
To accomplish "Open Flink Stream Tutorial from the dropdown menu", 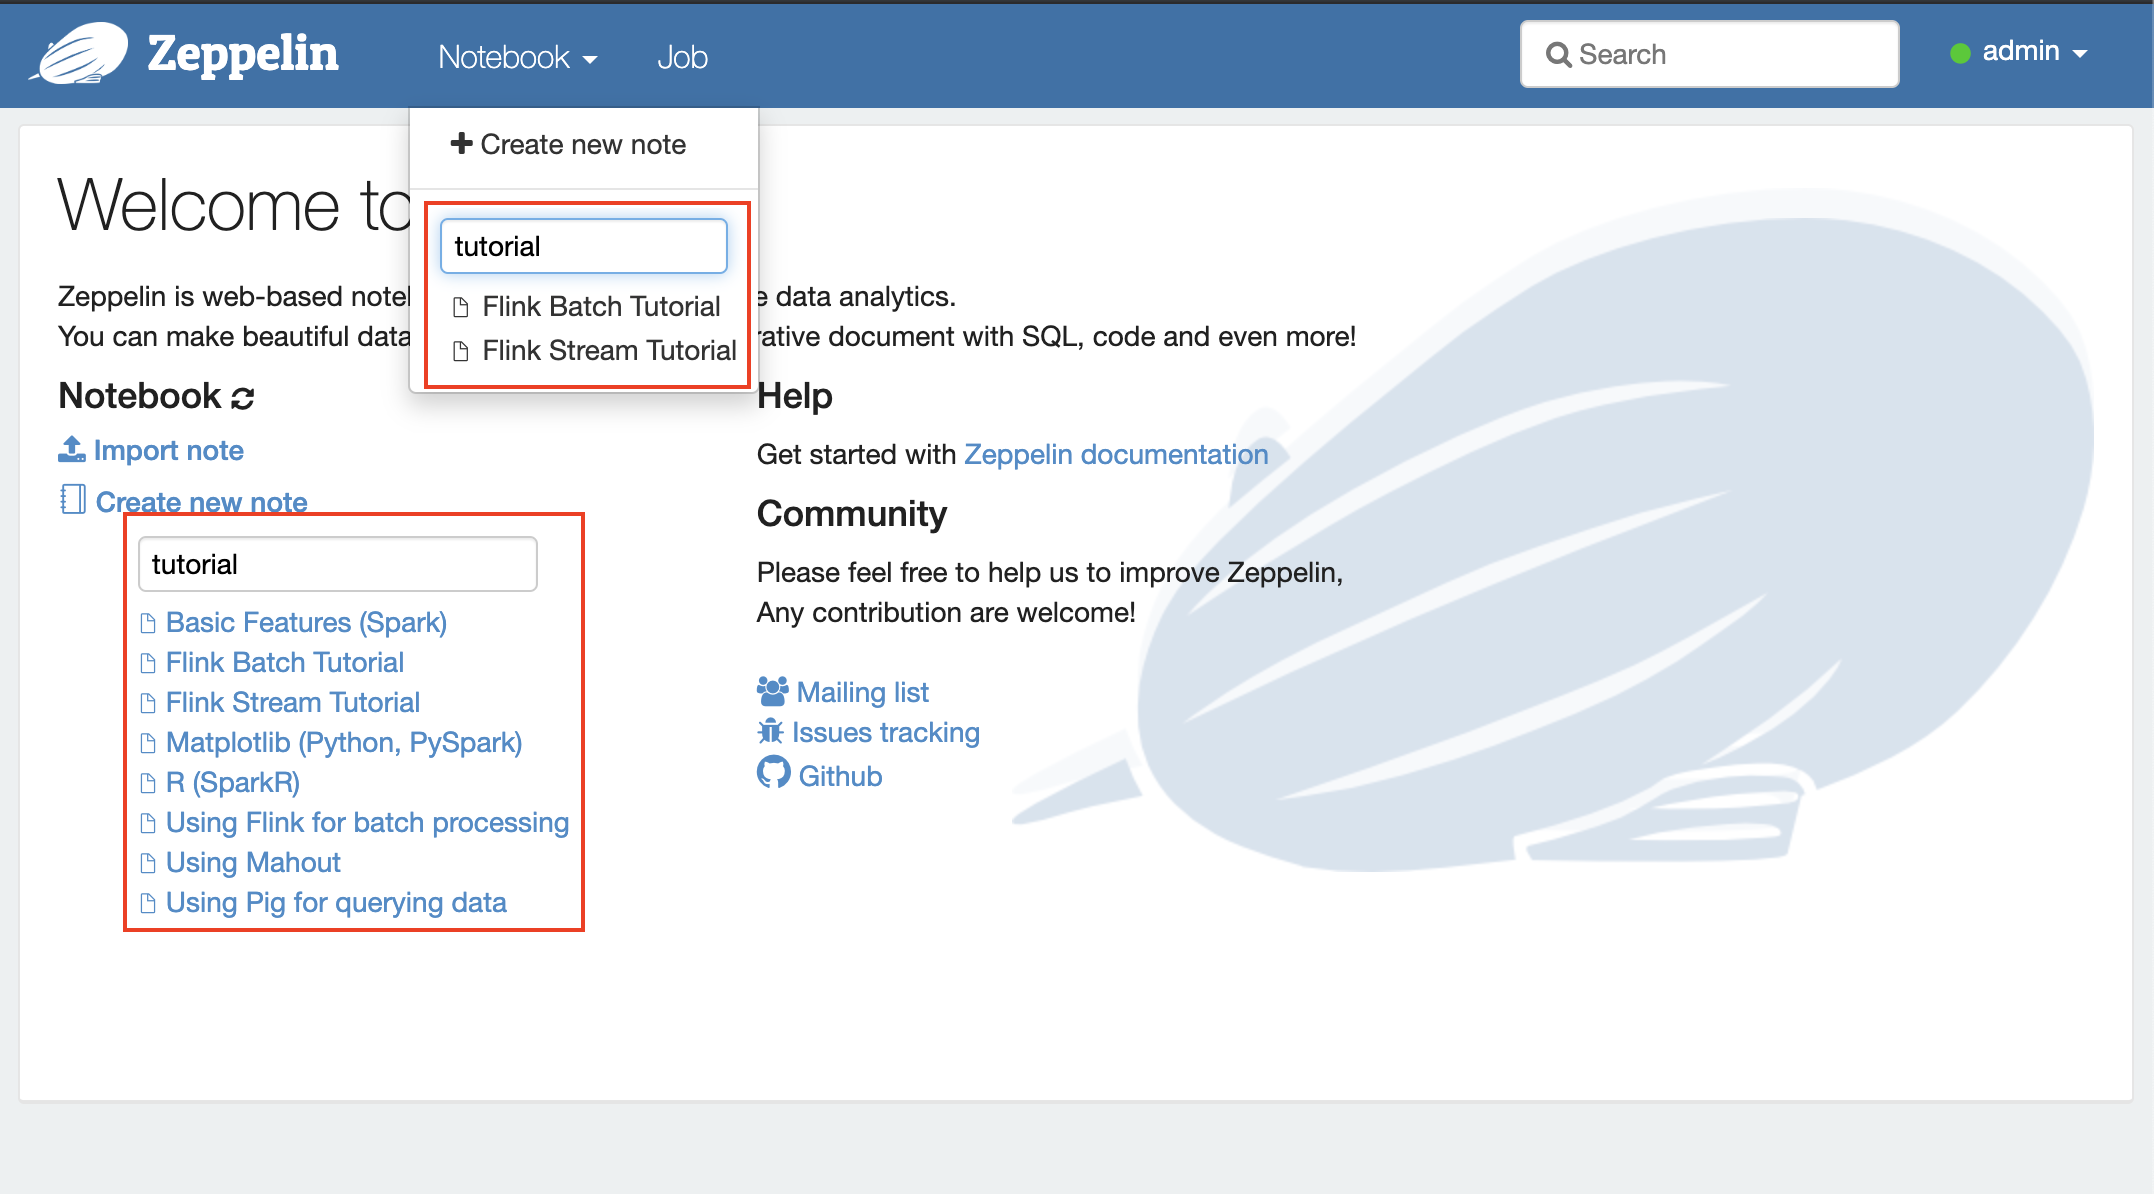I will click(609, 350).
